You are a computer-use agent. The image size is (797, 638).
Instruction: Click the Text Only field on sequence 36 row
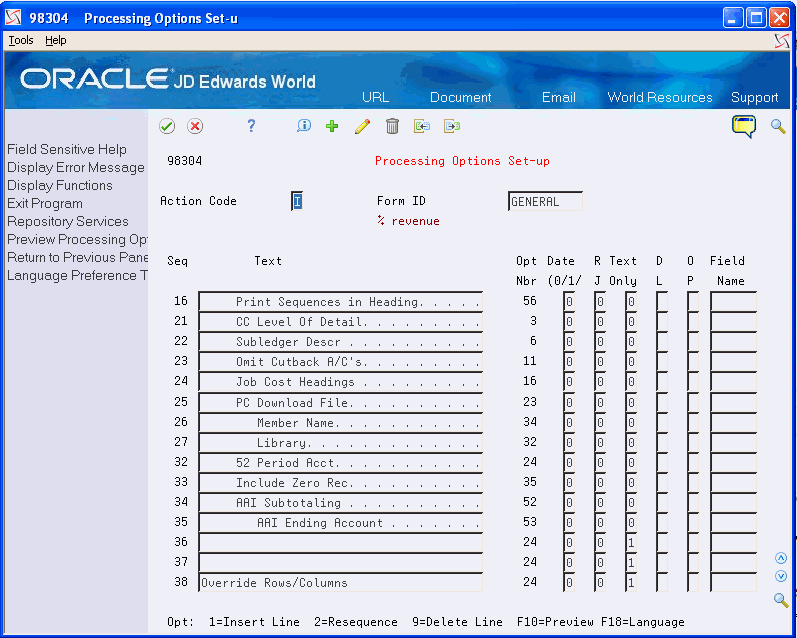click(631, 542)
